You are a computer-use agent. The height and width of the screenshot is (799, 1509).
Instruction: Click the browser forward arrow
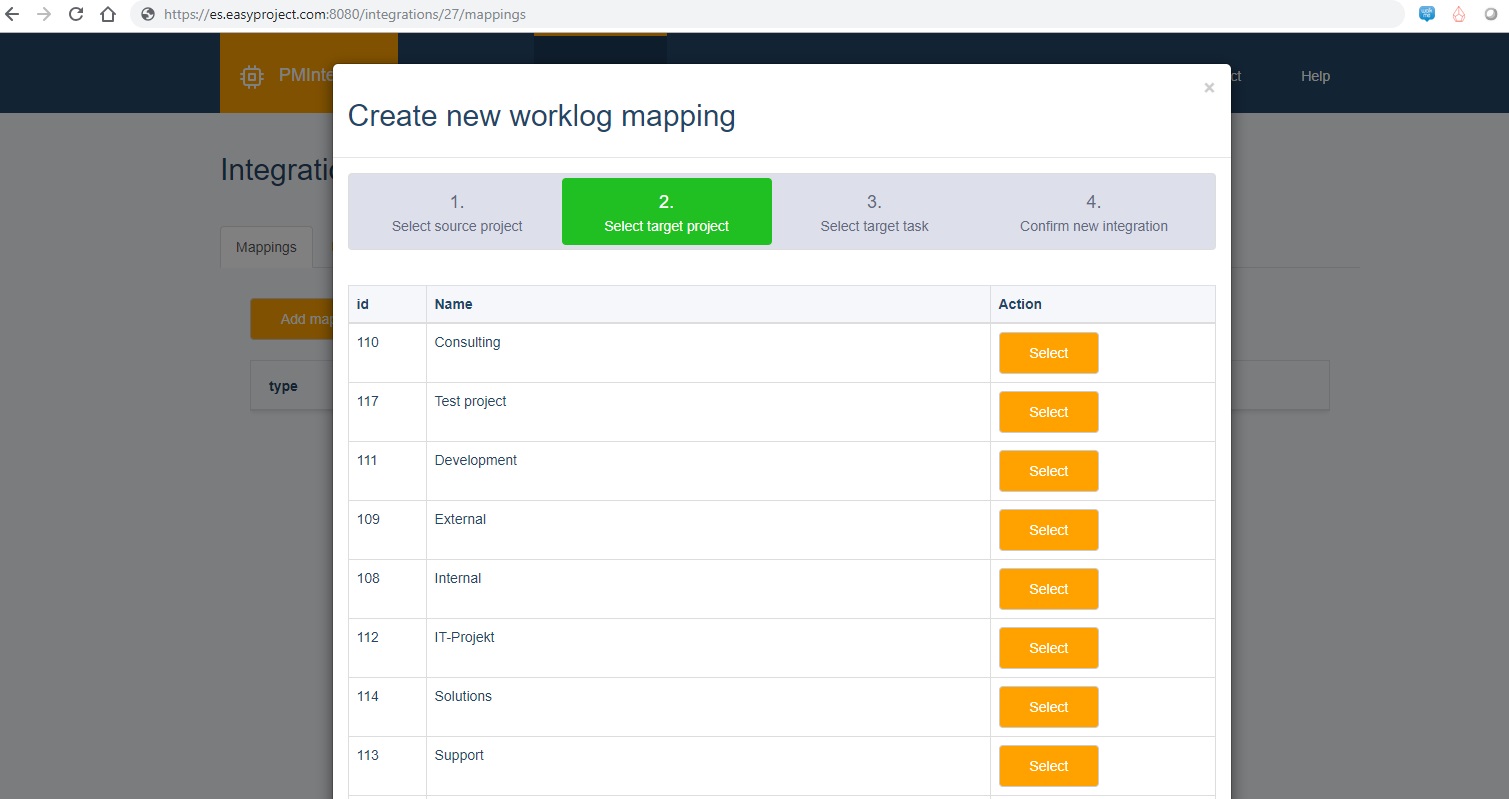click(x=45, y=14)
